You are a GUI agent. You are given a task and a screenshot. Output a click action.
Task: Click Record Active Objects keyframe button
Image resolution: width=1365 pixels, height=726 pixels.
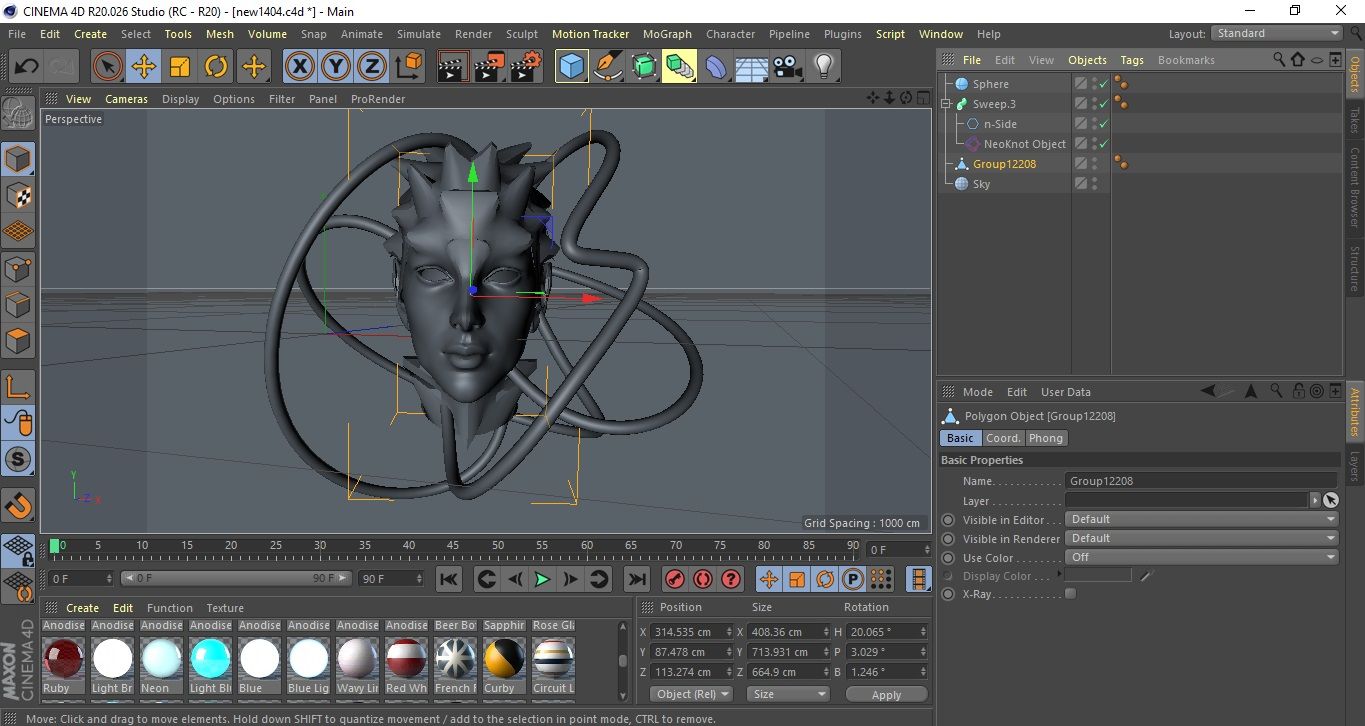675,579
